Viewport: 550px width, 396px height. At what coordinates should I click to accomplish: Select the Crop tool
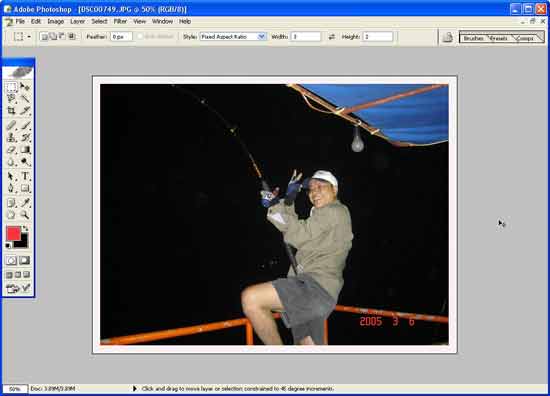11,111
